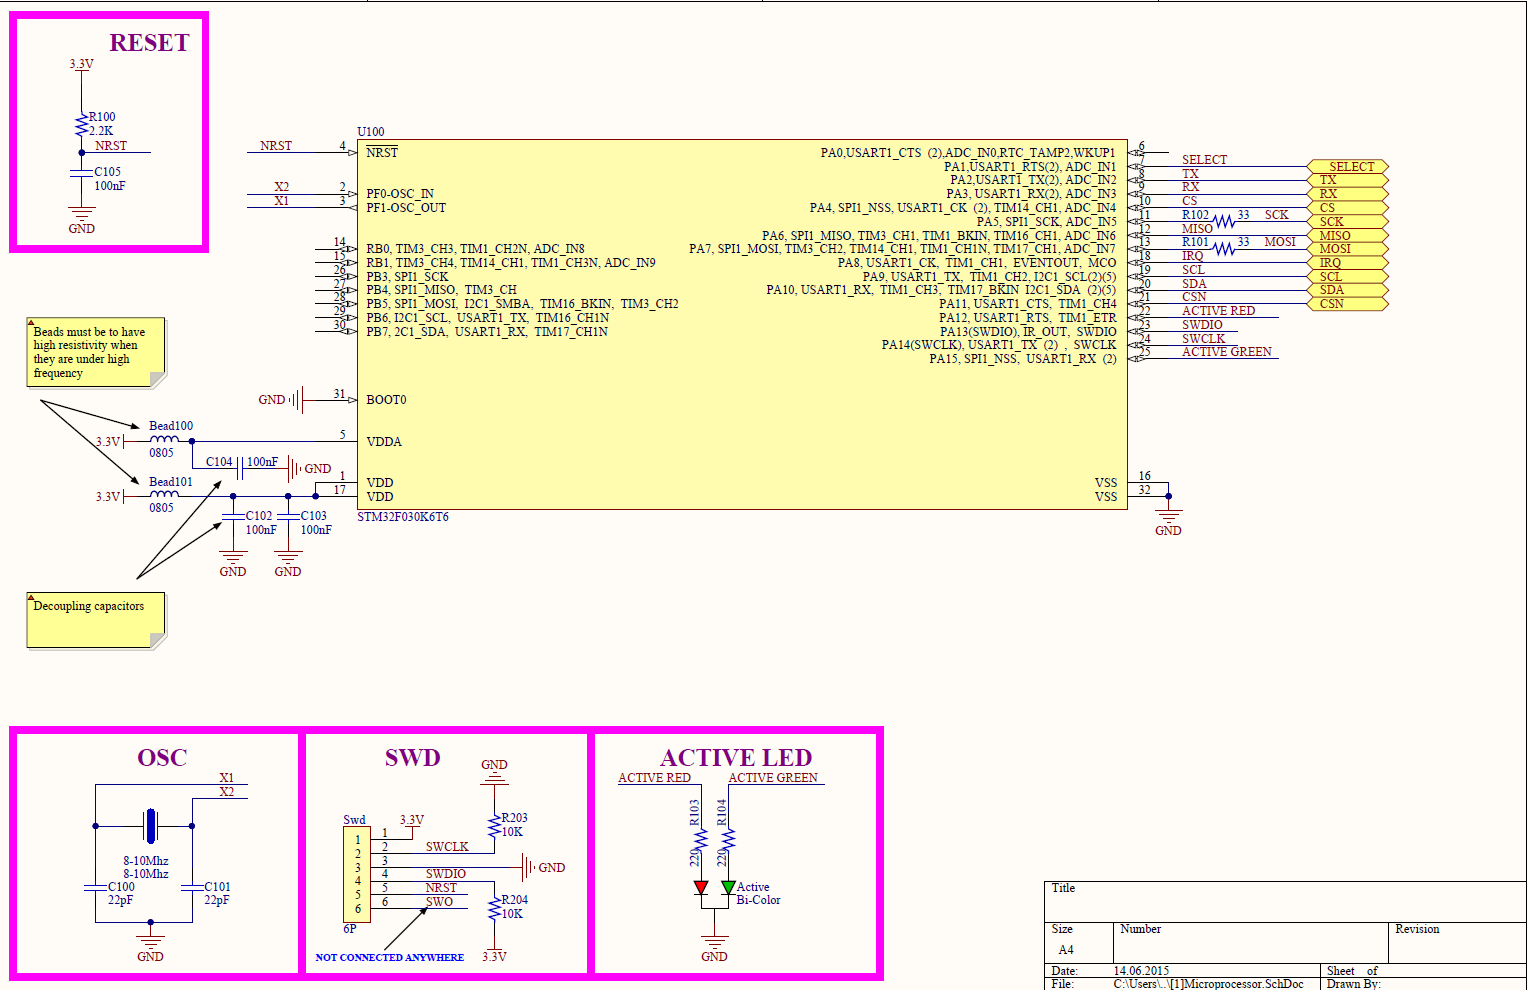This screenshot has height=990, width=1527.
Task: Select series resistor R102 on SCK line
Action: pyautogui.click(x=1224, y=222)
